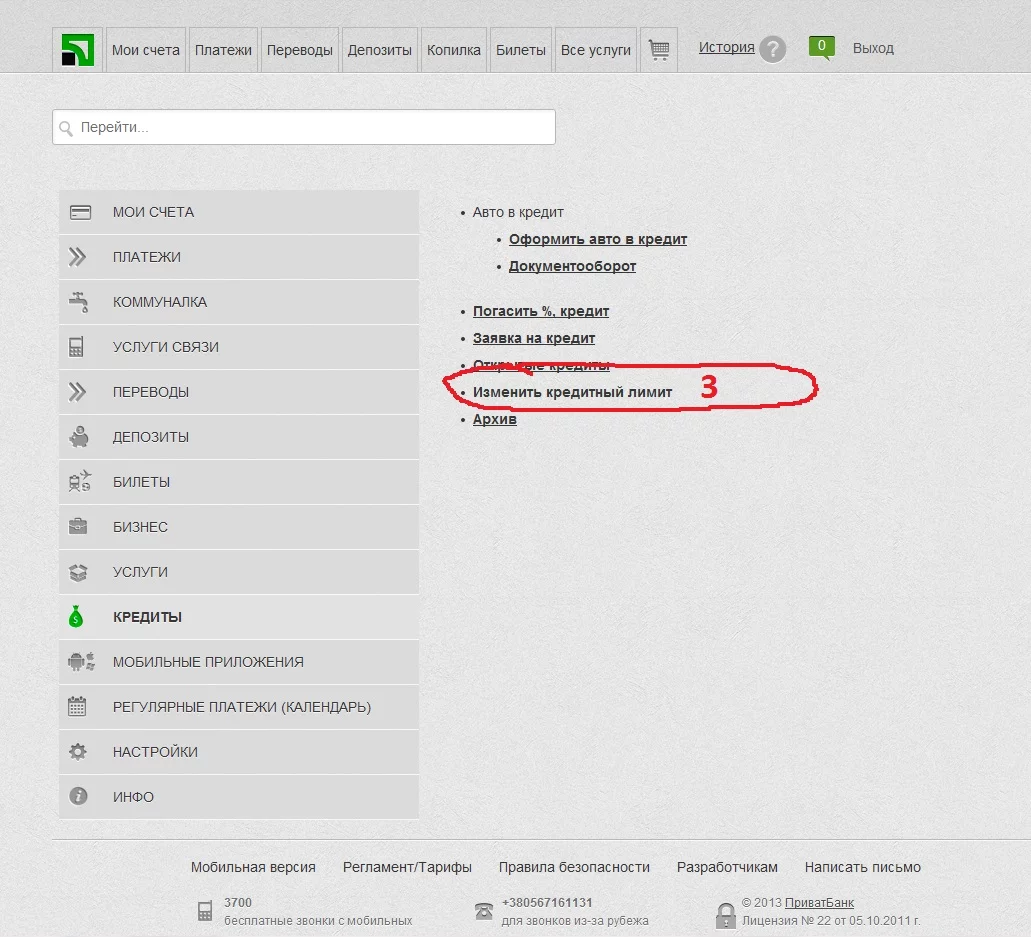Open the Заявка на кредит link
This screenshot has width=1031, height=937.
point(533,338)
